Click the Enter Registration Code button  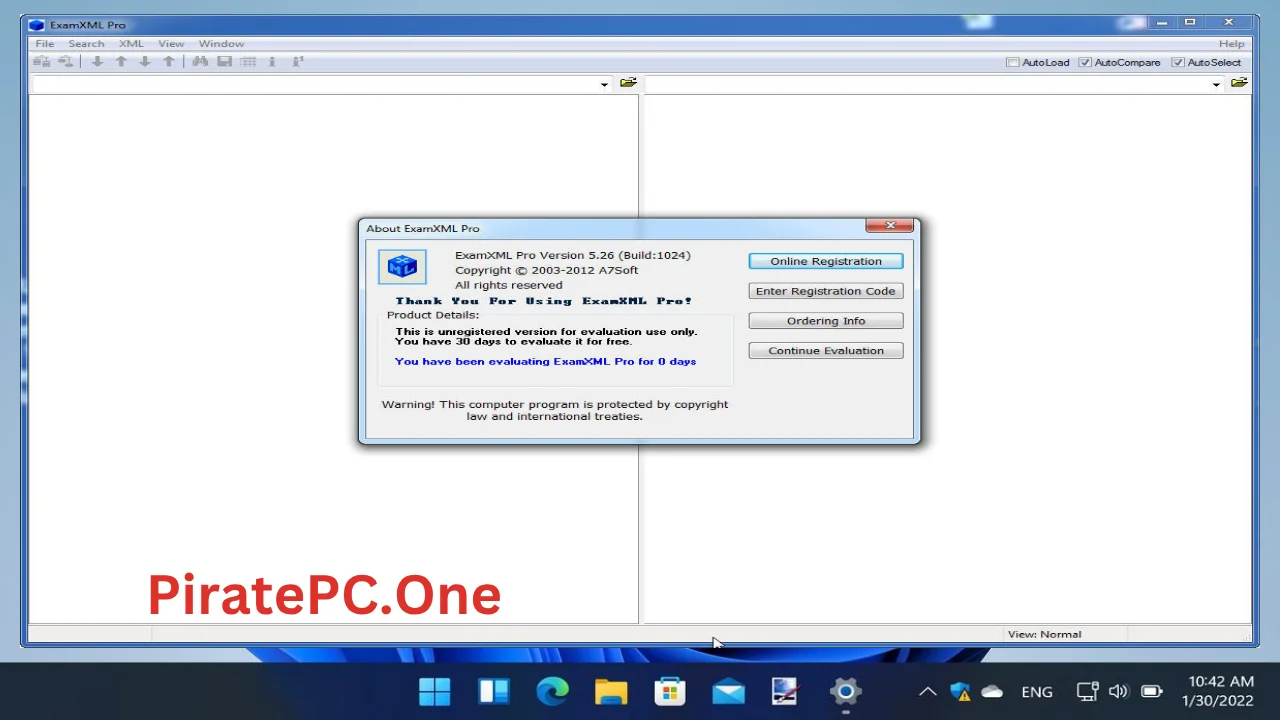click(826, 291)
